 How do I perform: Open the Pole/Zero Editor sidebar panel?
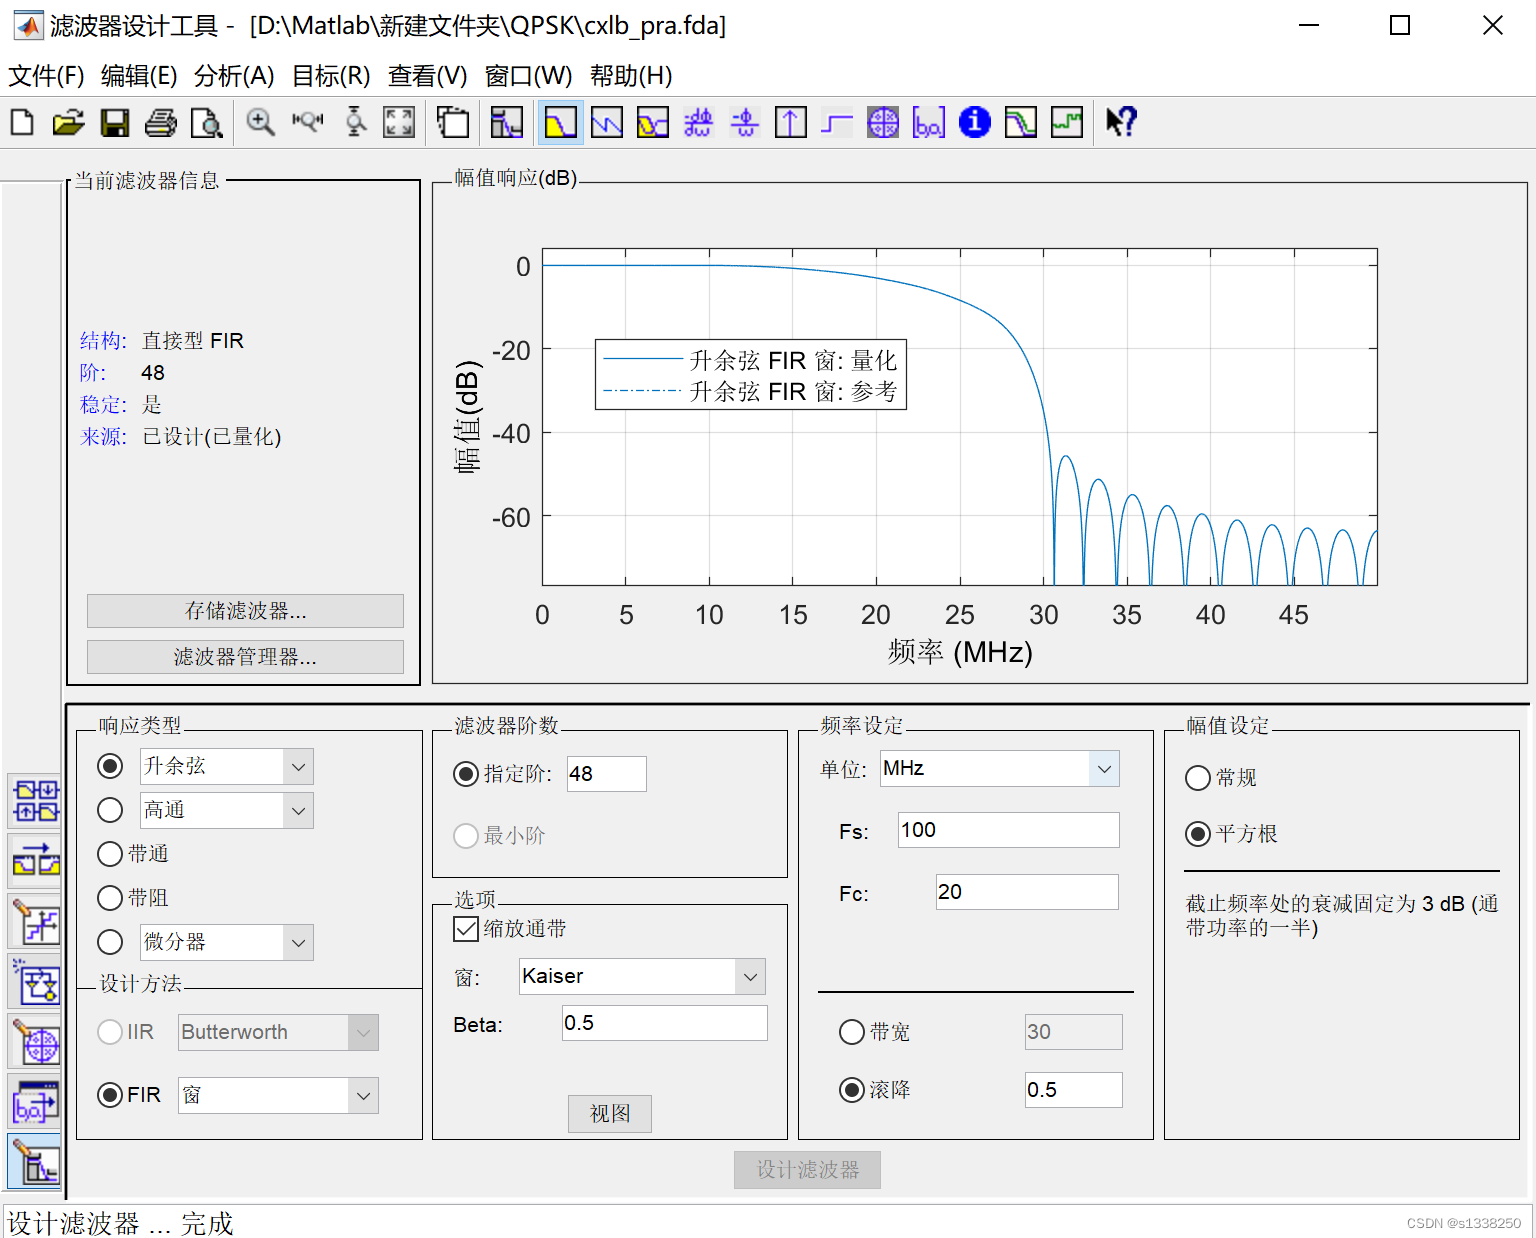coord(36,1043)
